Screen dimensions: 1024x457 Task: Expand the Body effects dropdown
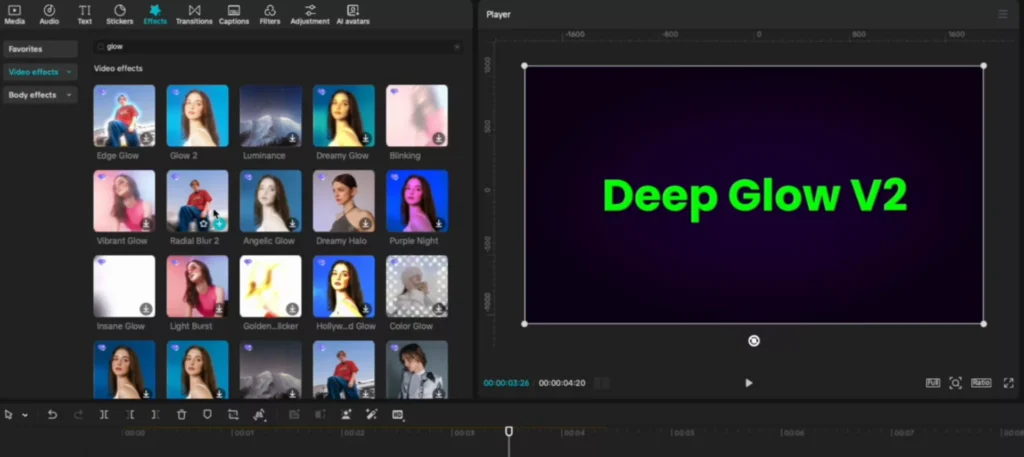(x=69, y=95)
